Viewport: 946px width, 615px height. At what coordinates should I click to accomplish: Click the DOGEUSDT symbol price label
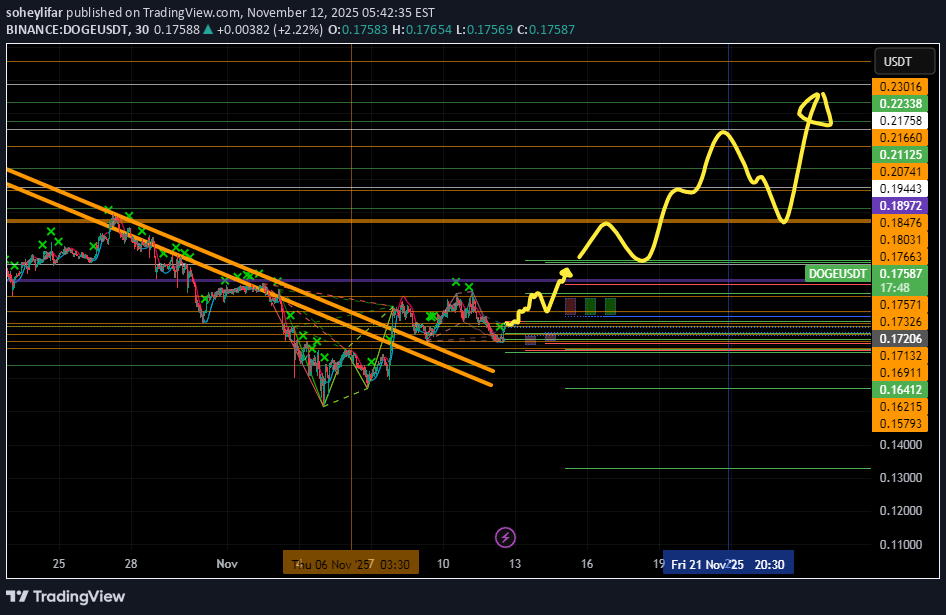pyautogui.click(x=837, y=273)
